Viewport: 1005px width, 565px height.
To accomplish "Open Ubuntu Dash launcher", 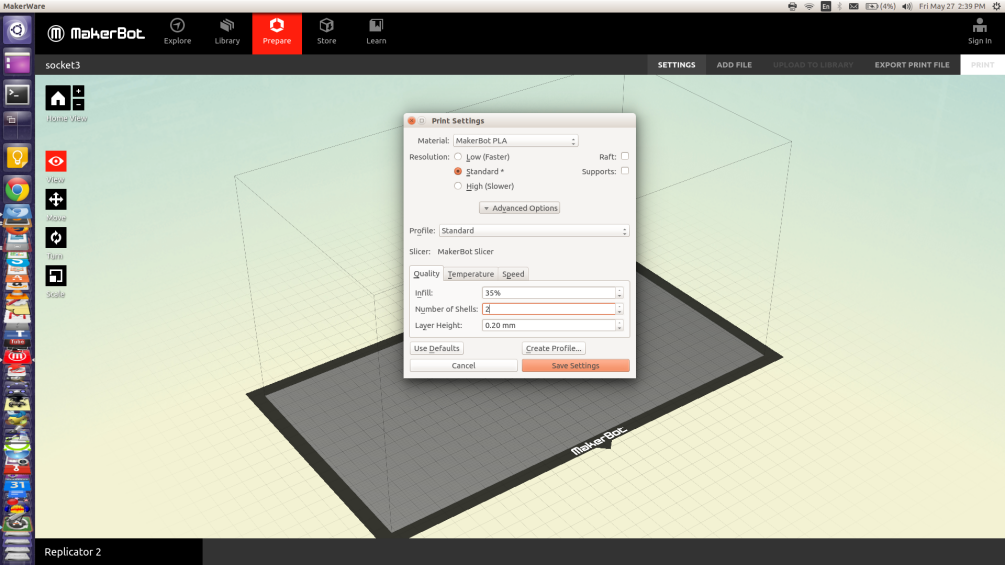I will coord(17,30).
